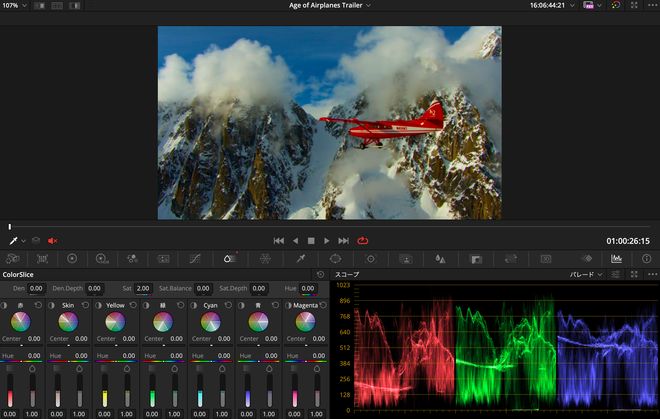Click the Cyan slice Hue slider
This screenshot has width=660, height=419.
click(x=210, y=362)
